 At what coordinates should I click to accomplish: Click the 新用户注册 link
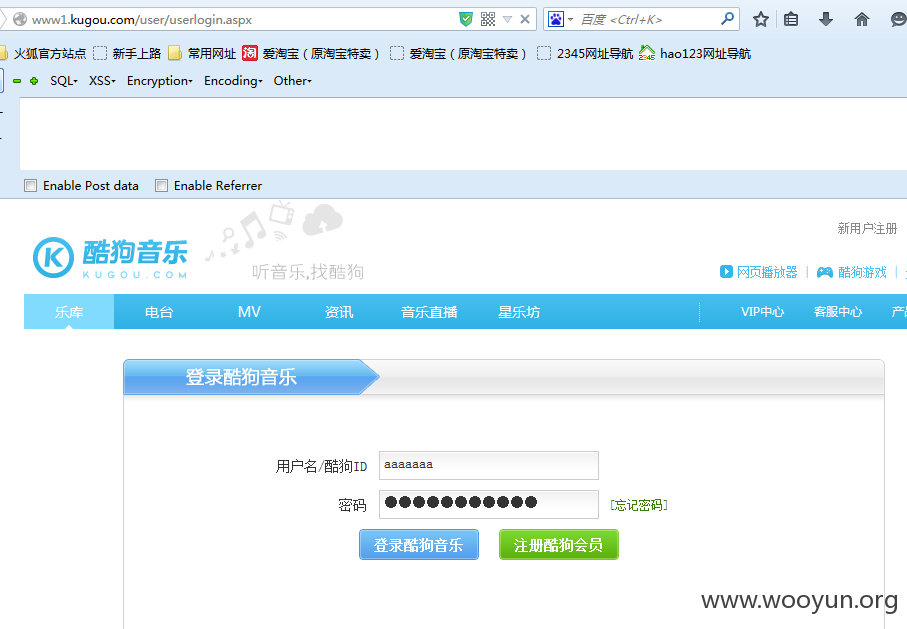[x=867, y=229]
